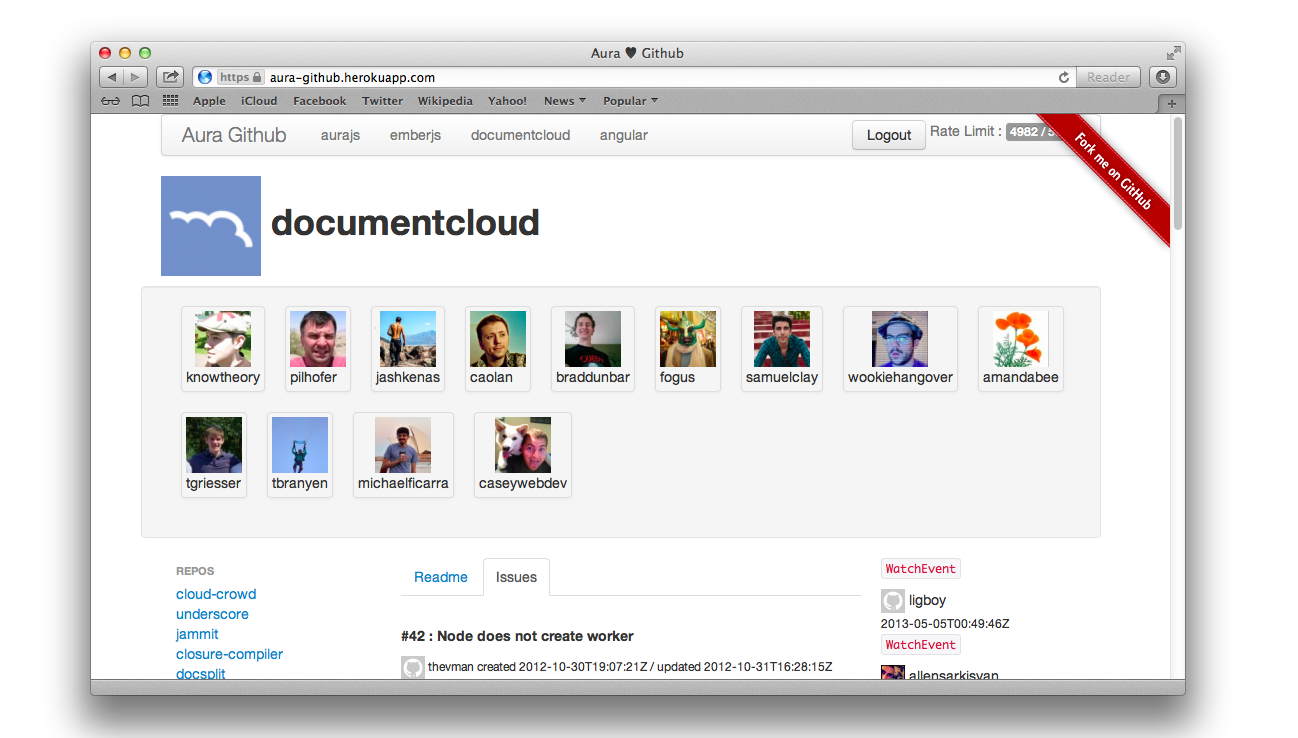Viewport: 1298px width, 738px height.
Task: Open the Bookmarks book icon
Action: (141, 101)
